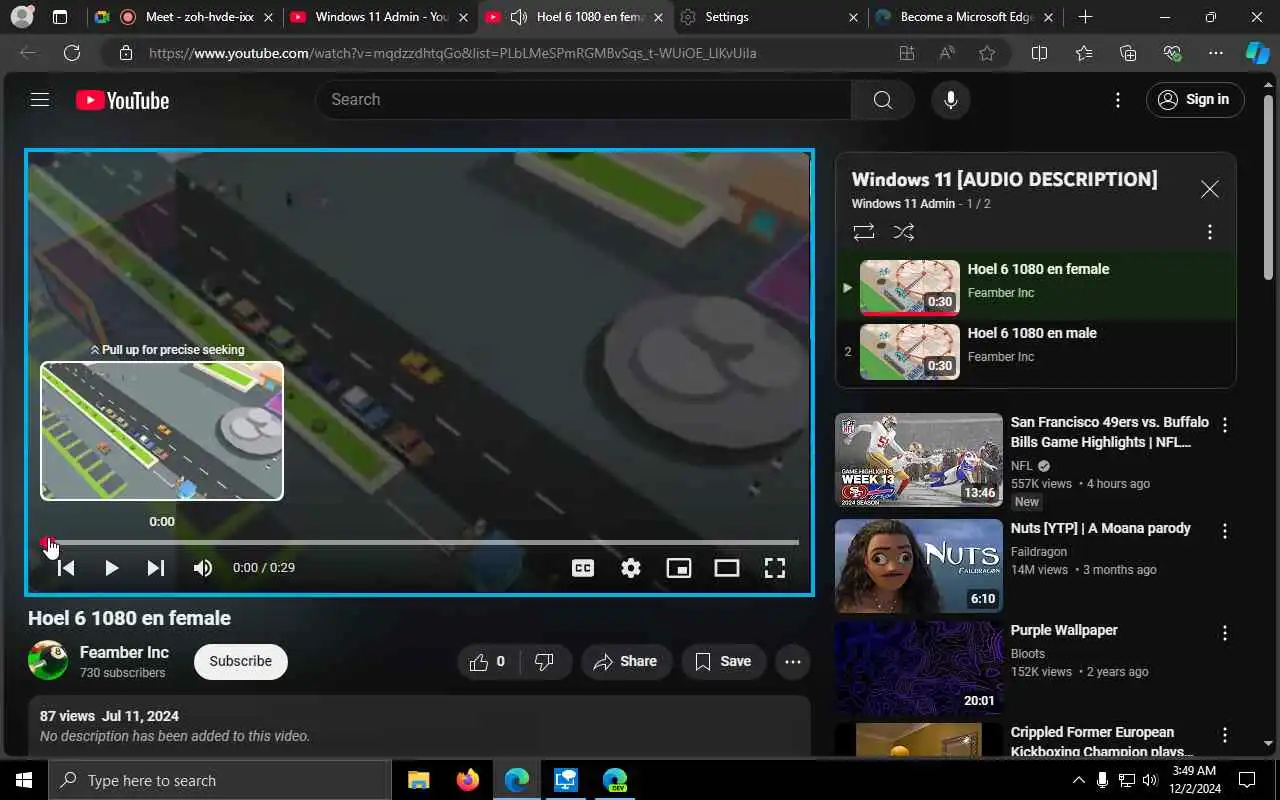1280x800 pixels.
Task: Open Copilot sidebar
Action: pos(1257,54)
